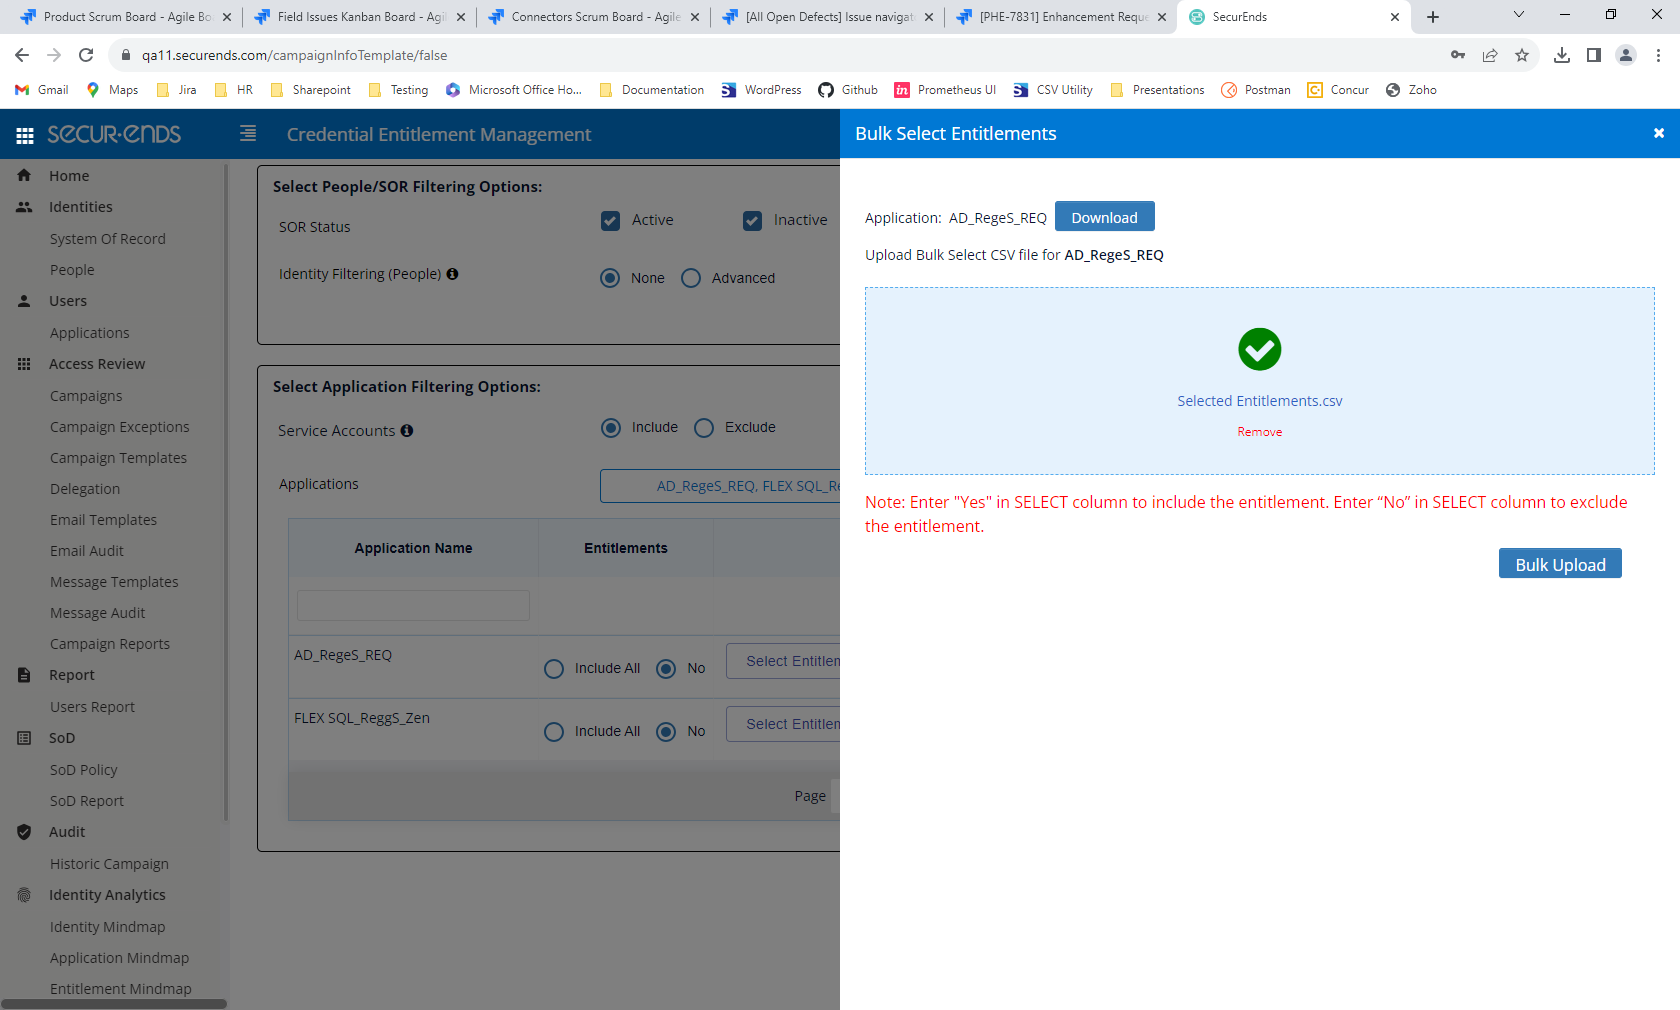The height and width of the screenshot is (1010, 1680).
Task: Uncheck the Inactive SOR Status checkbox
Action: (752, 221)
